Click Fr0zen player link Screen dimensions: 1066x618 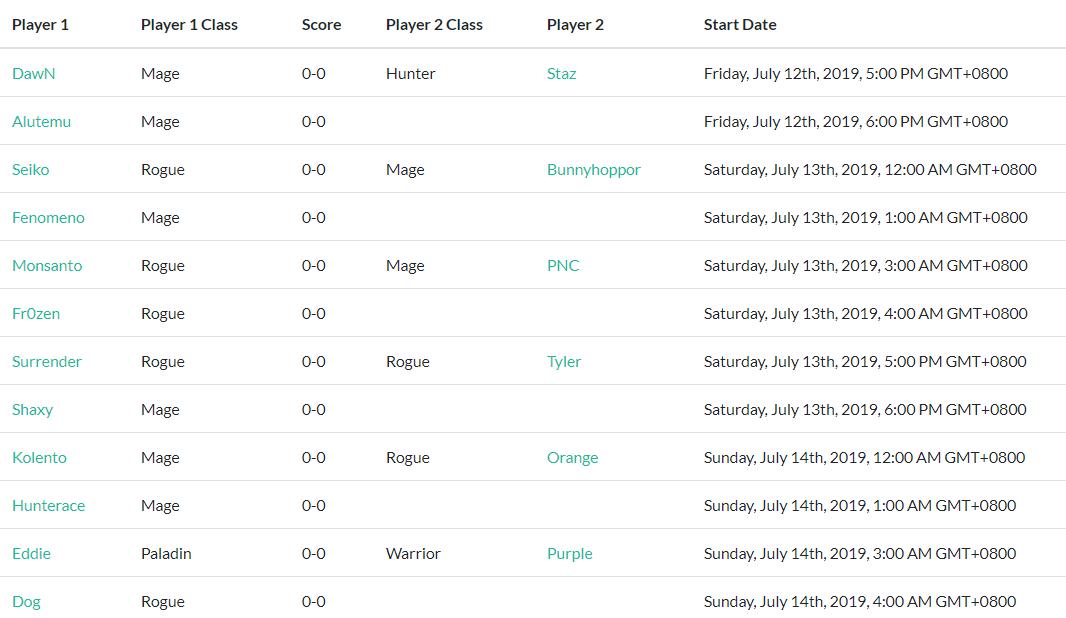[36, 313]
